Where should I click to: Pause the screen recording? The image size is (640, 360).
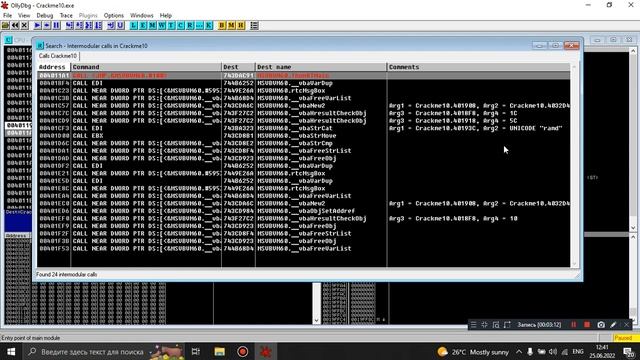(573, 325)
